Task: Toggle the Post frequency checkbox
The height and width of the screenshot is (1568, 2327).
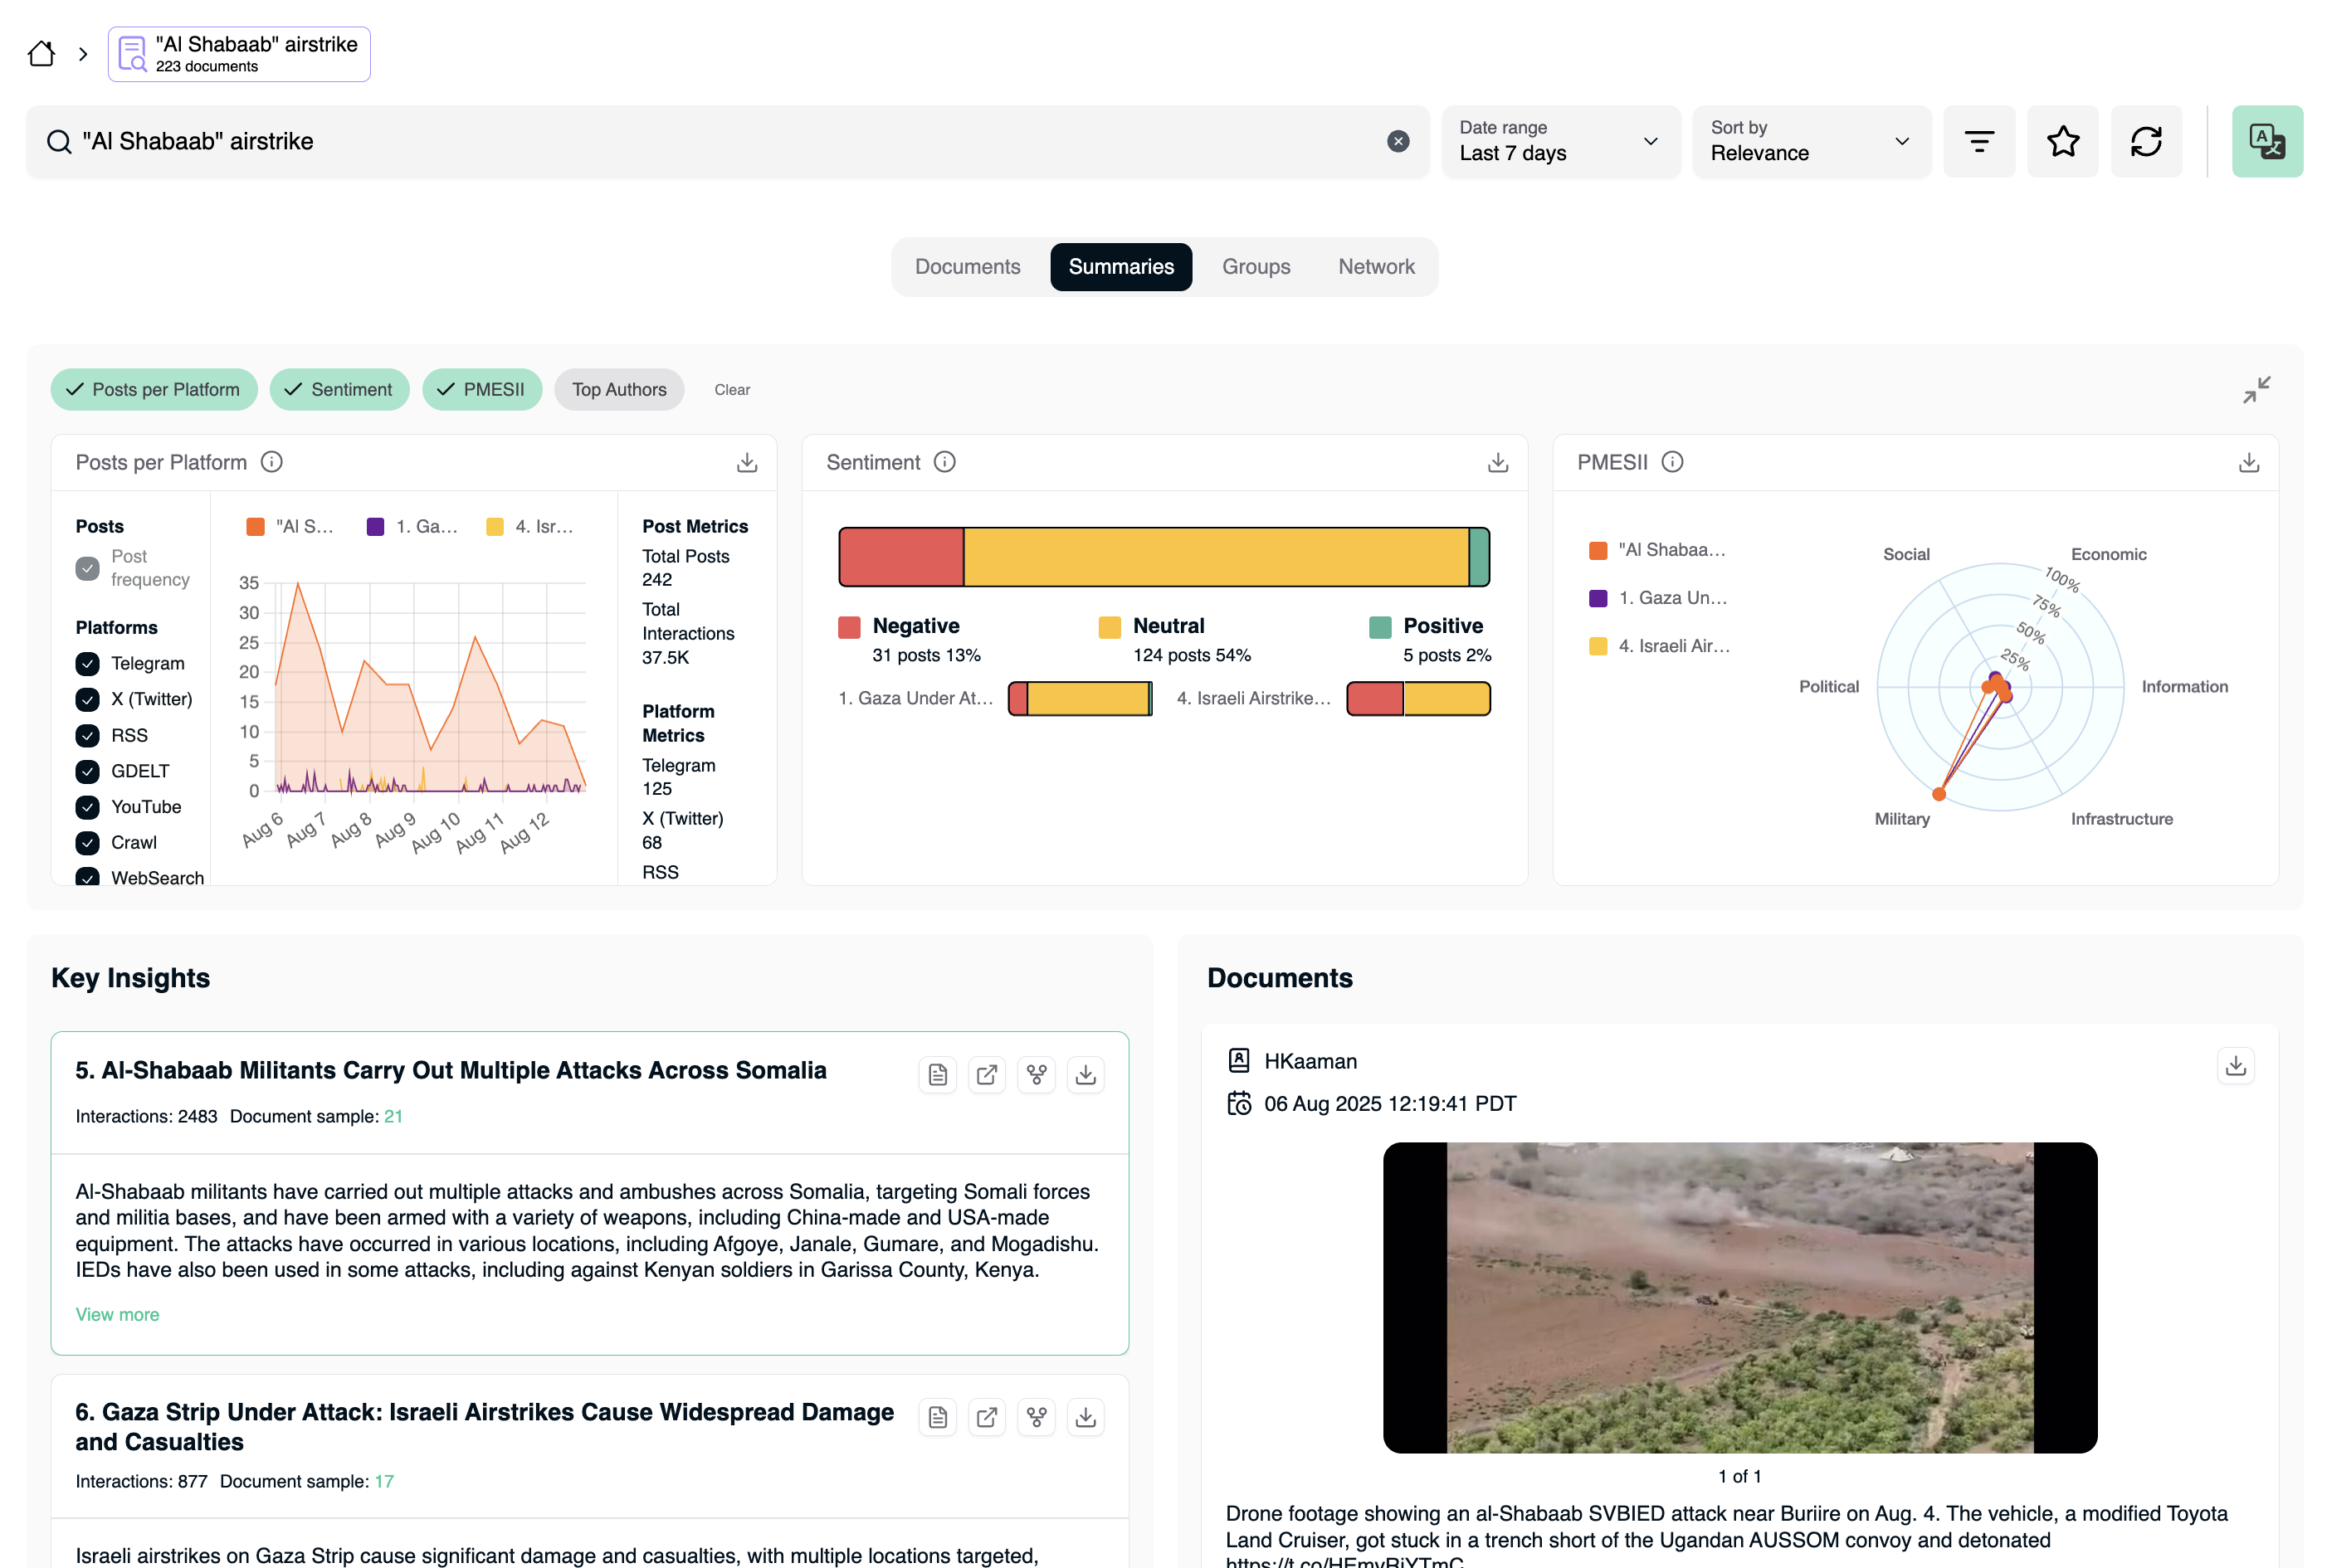Action: (x=88, y=568)
